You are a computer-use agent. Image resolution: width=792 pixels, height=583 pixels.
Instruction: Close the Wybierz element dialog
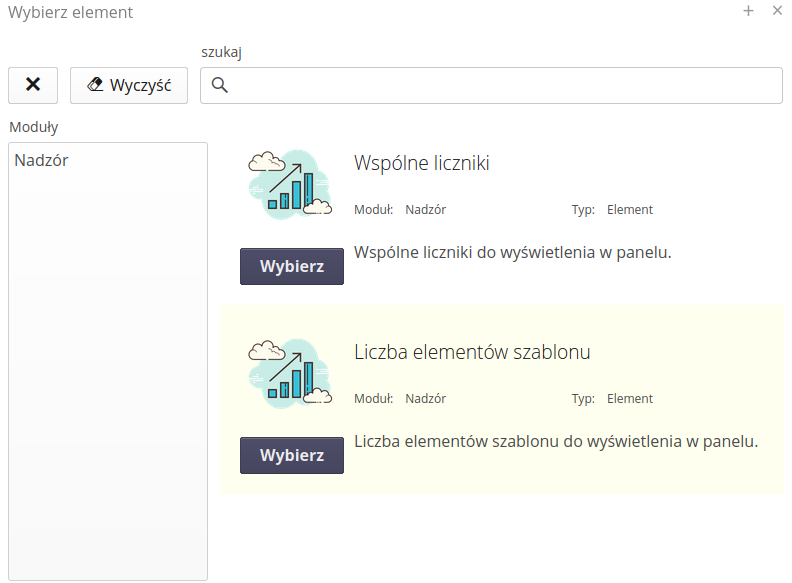pyautogui.click(x=777, y=11)
